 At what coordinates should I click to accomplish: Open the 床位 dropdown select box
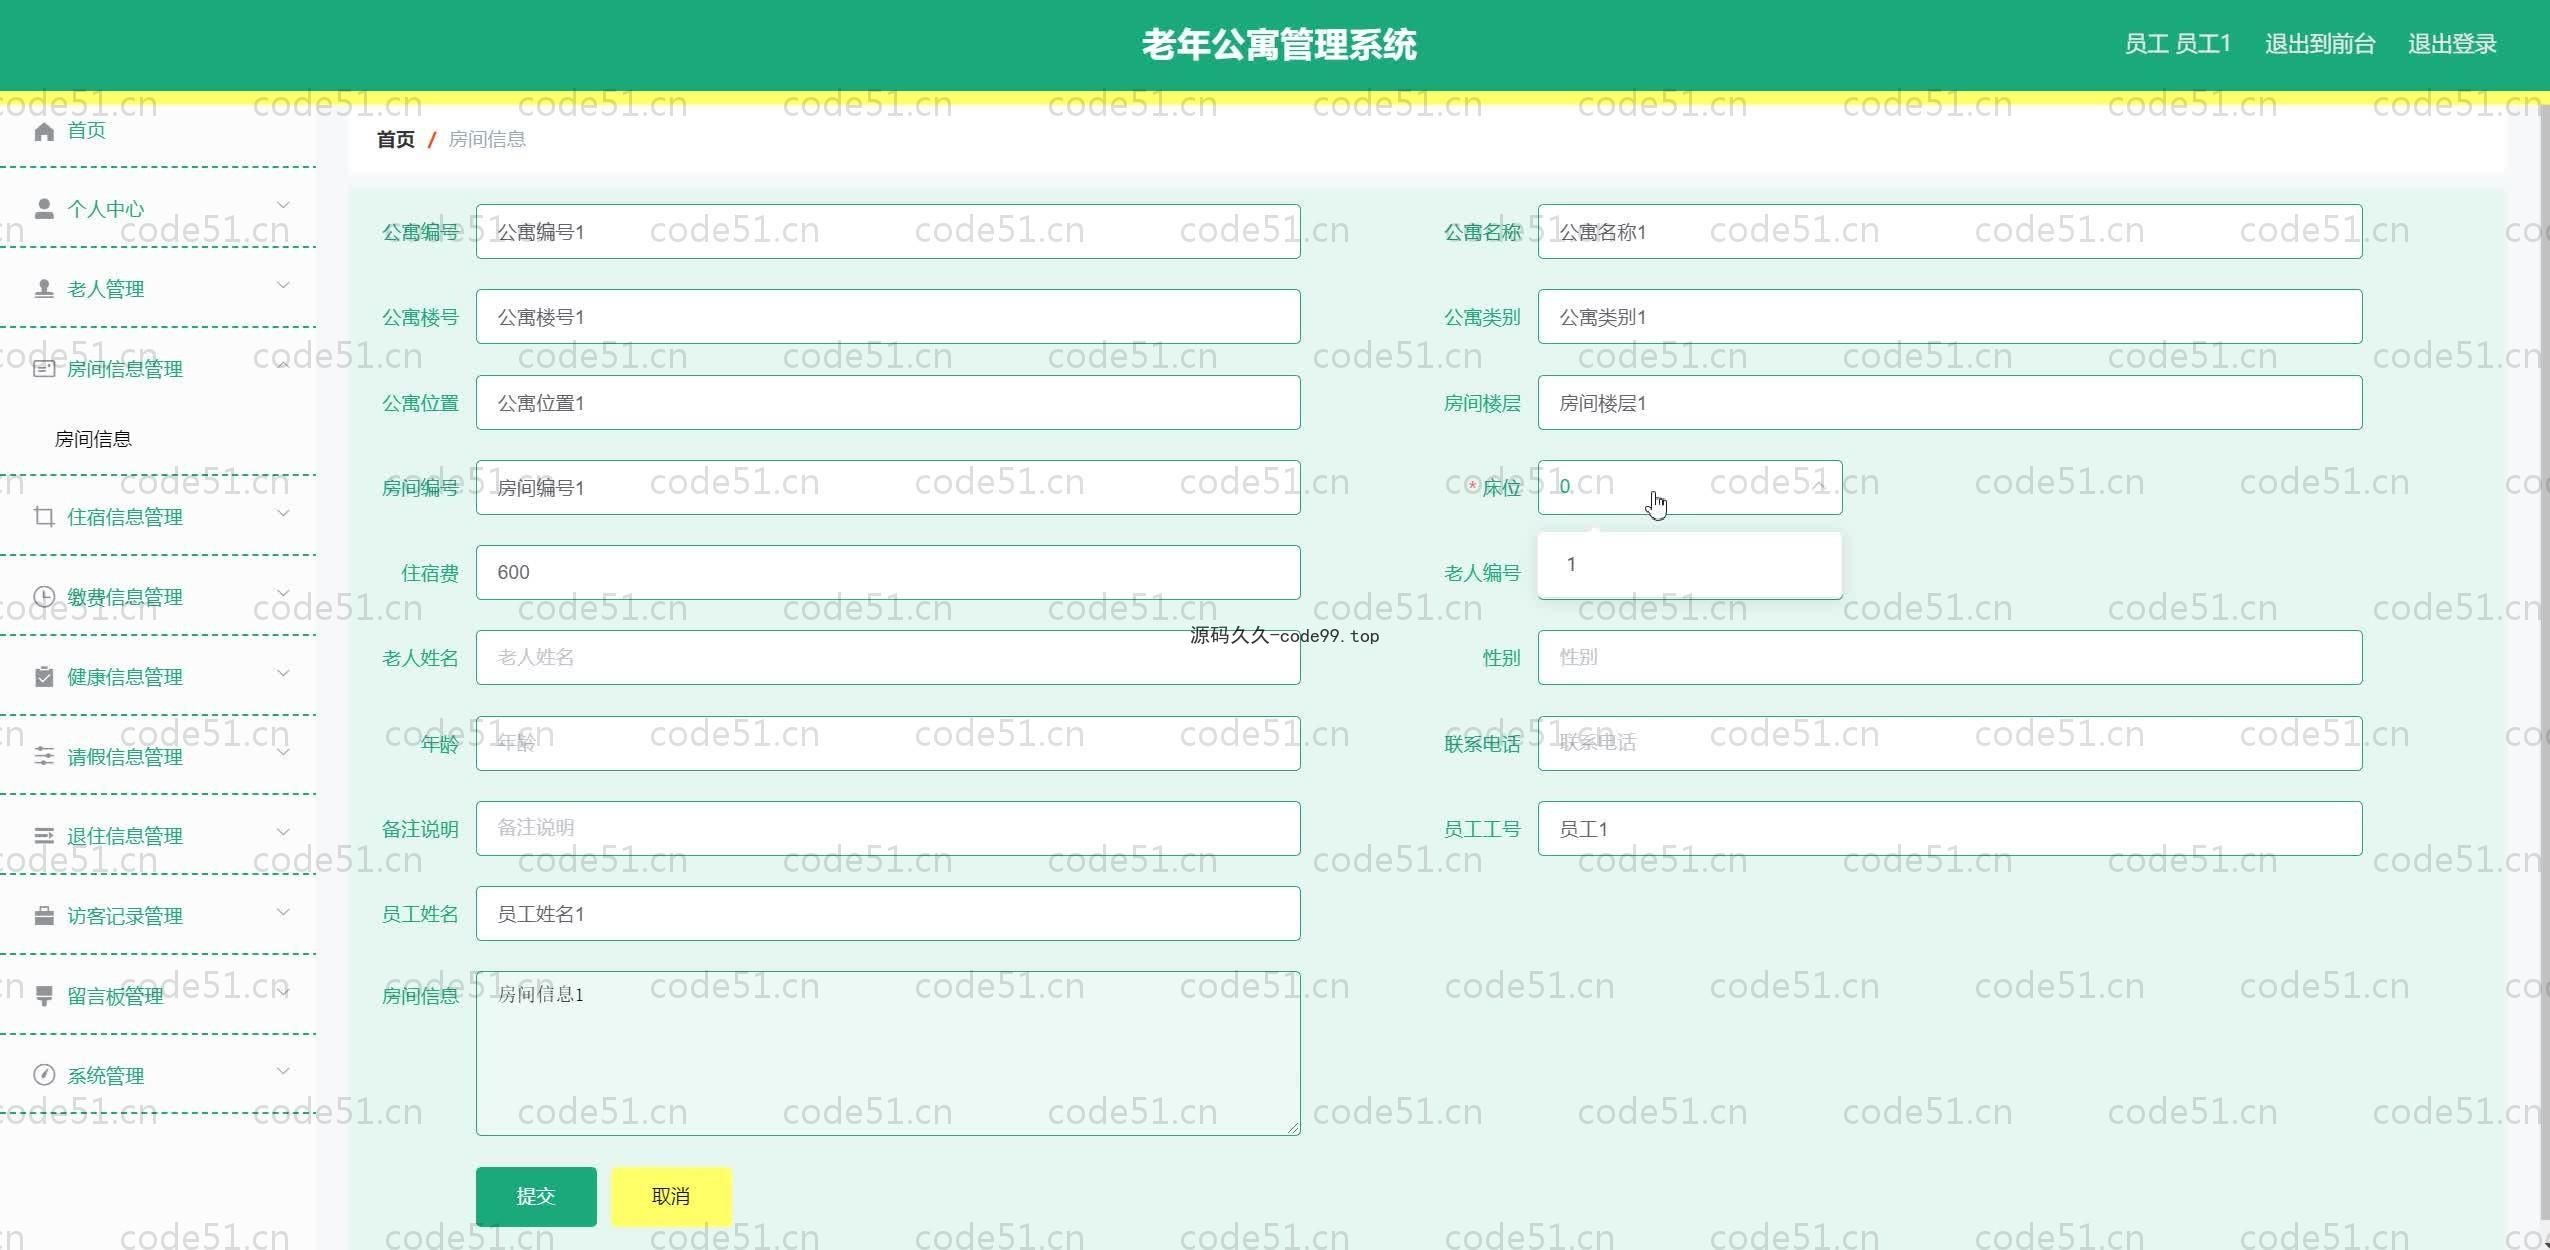pyautogui.click(x=1689, y=487)
